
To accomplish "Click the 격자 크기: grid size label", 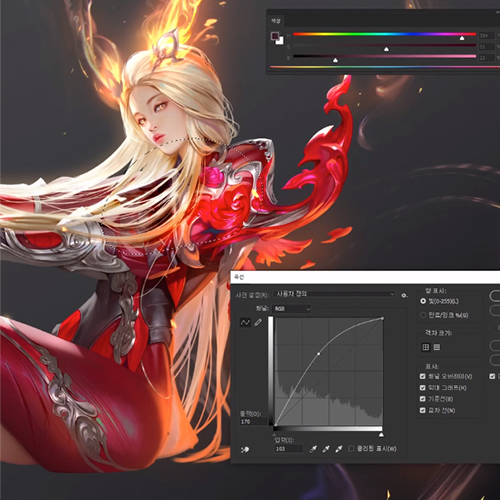I will click(x=438, y=333).
